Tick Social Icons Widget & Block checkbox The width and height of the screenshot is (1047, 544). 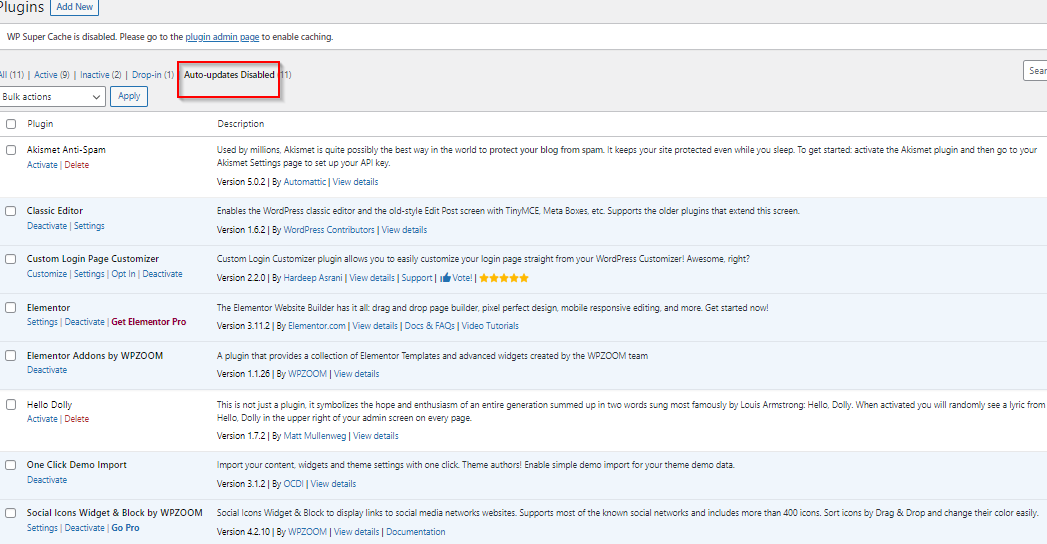pyautogui.click(x=11, y=513)
